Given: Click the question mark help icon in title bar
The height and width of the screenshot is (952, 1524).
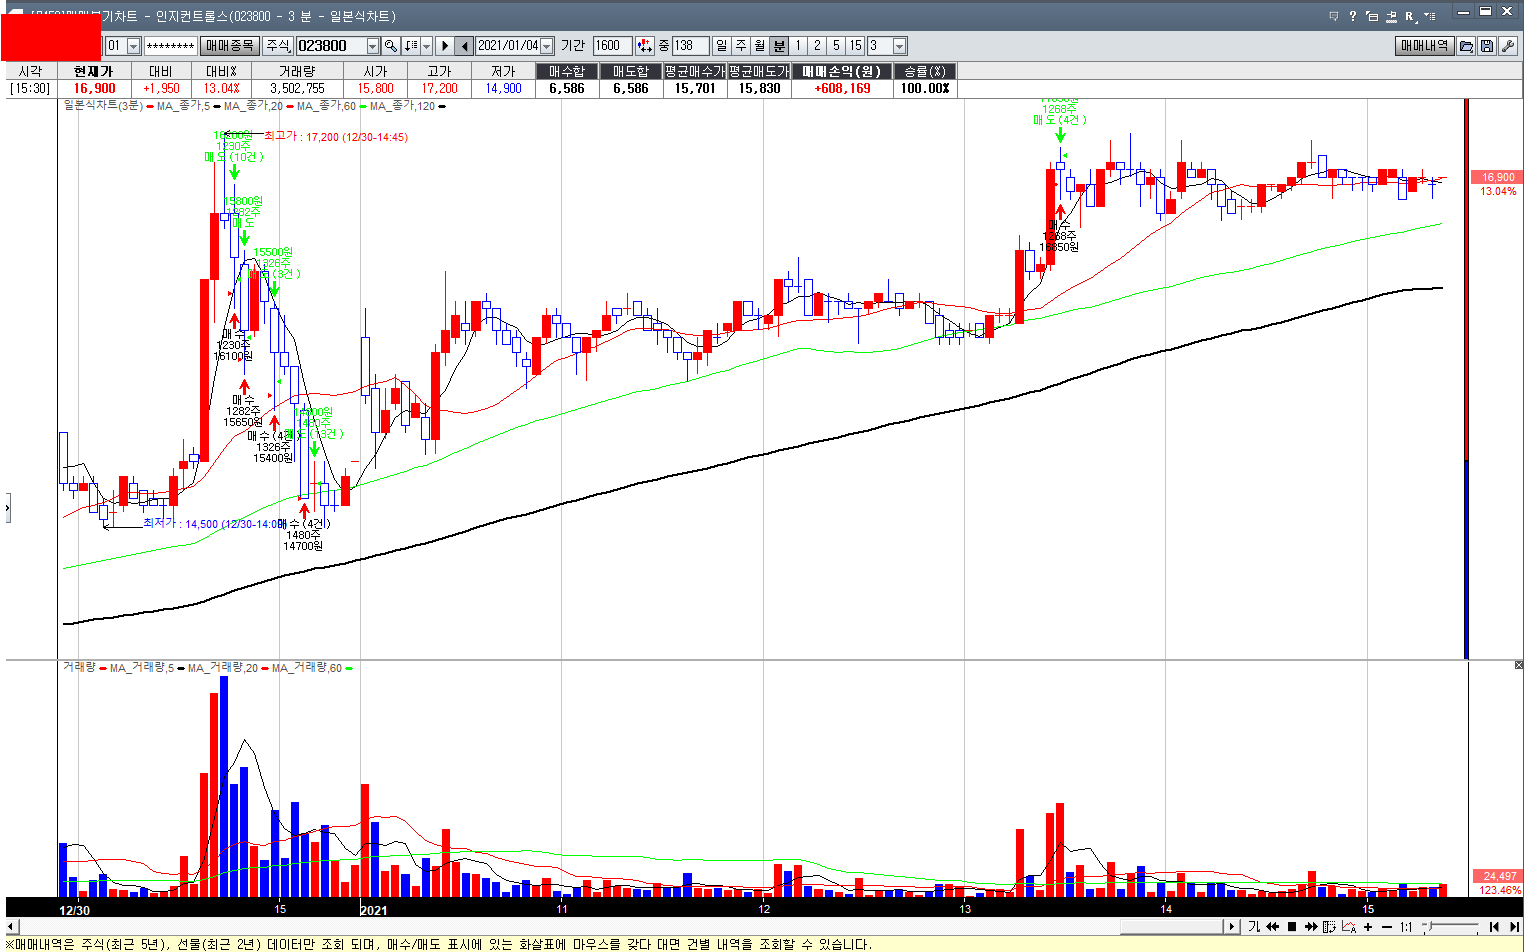Looking at the screenshot, I should pyautogui.click(x=1353, y=16).
